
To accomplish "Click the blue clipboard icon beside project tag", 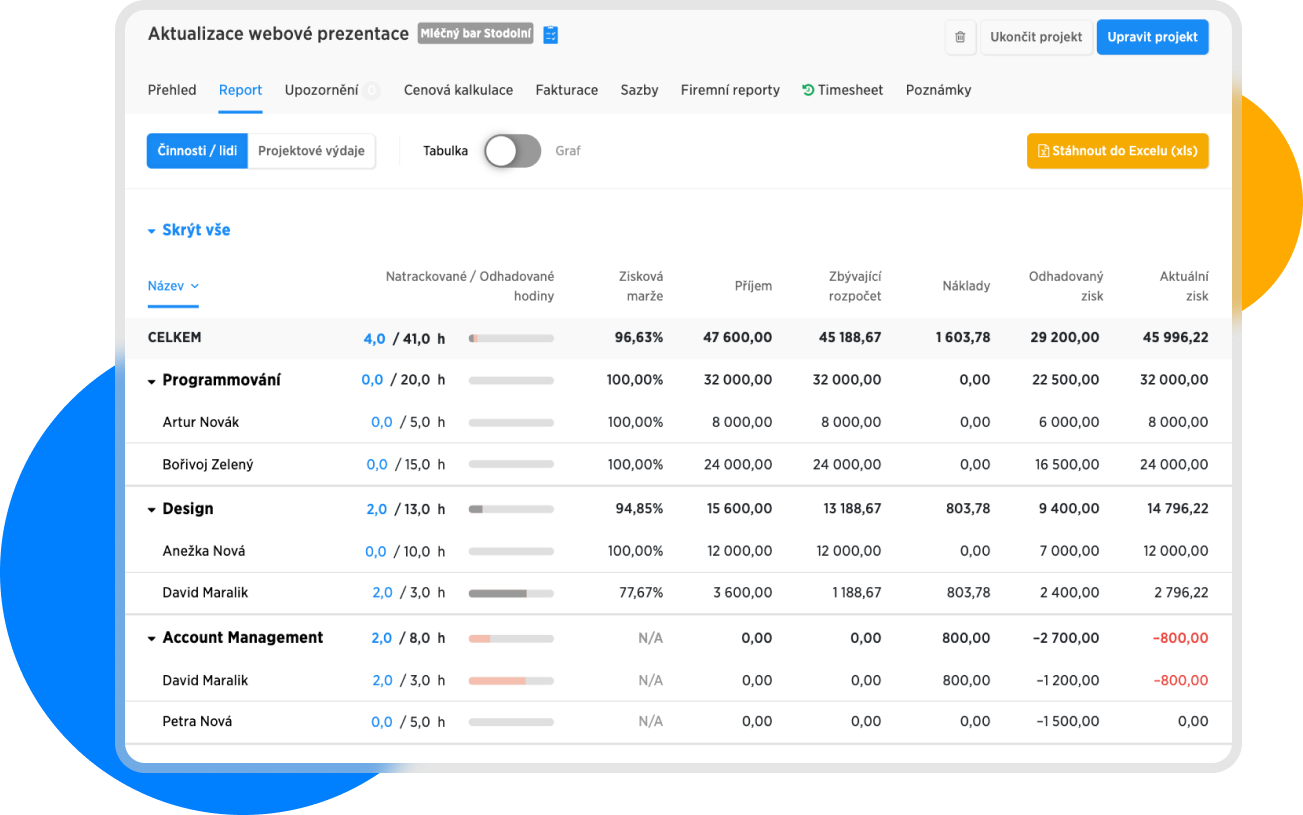I will pyautogui.click(x=551, y=35).
